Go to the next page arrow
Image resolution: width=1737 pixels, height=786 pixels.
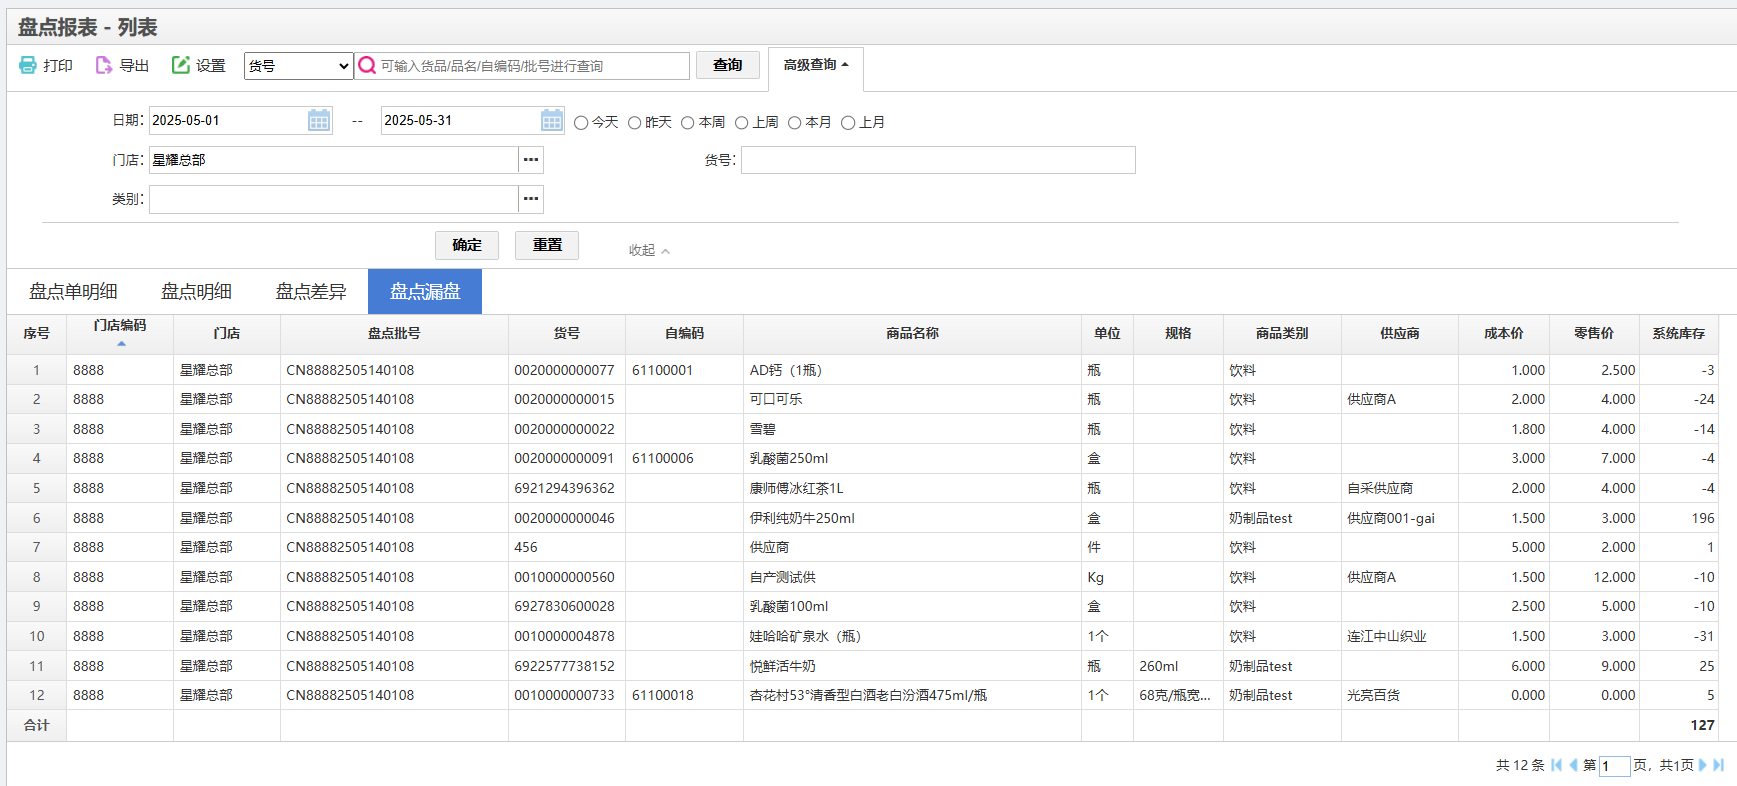coord(1703,765)
